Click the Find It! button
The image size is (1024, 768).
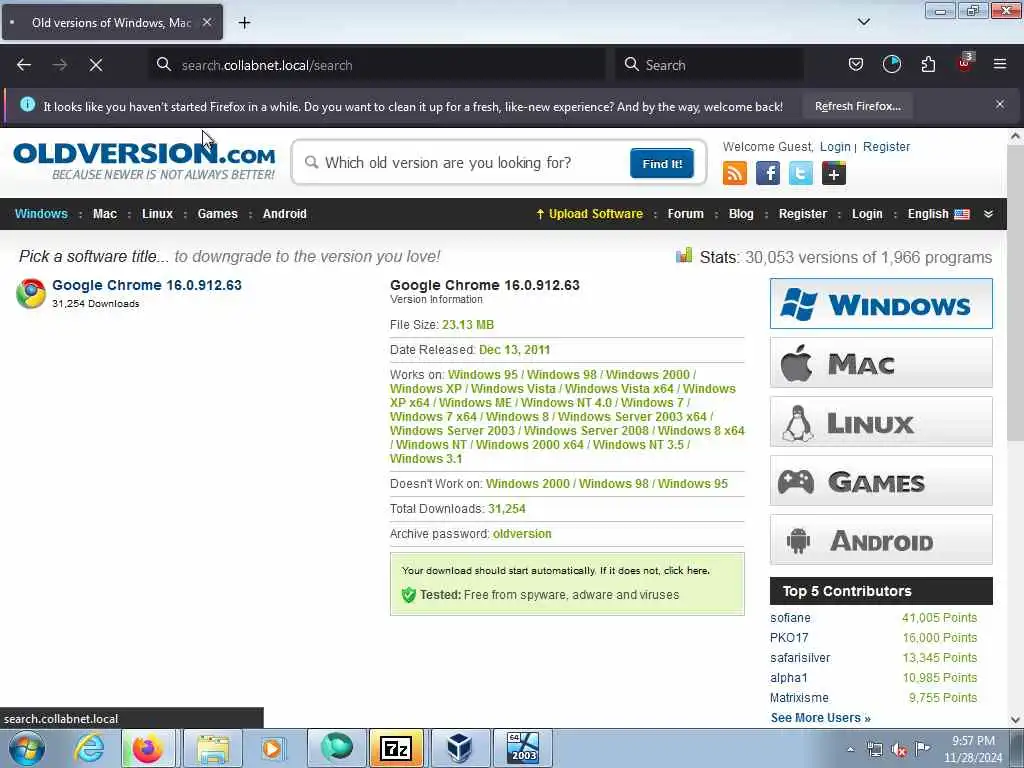pos(662,163)
